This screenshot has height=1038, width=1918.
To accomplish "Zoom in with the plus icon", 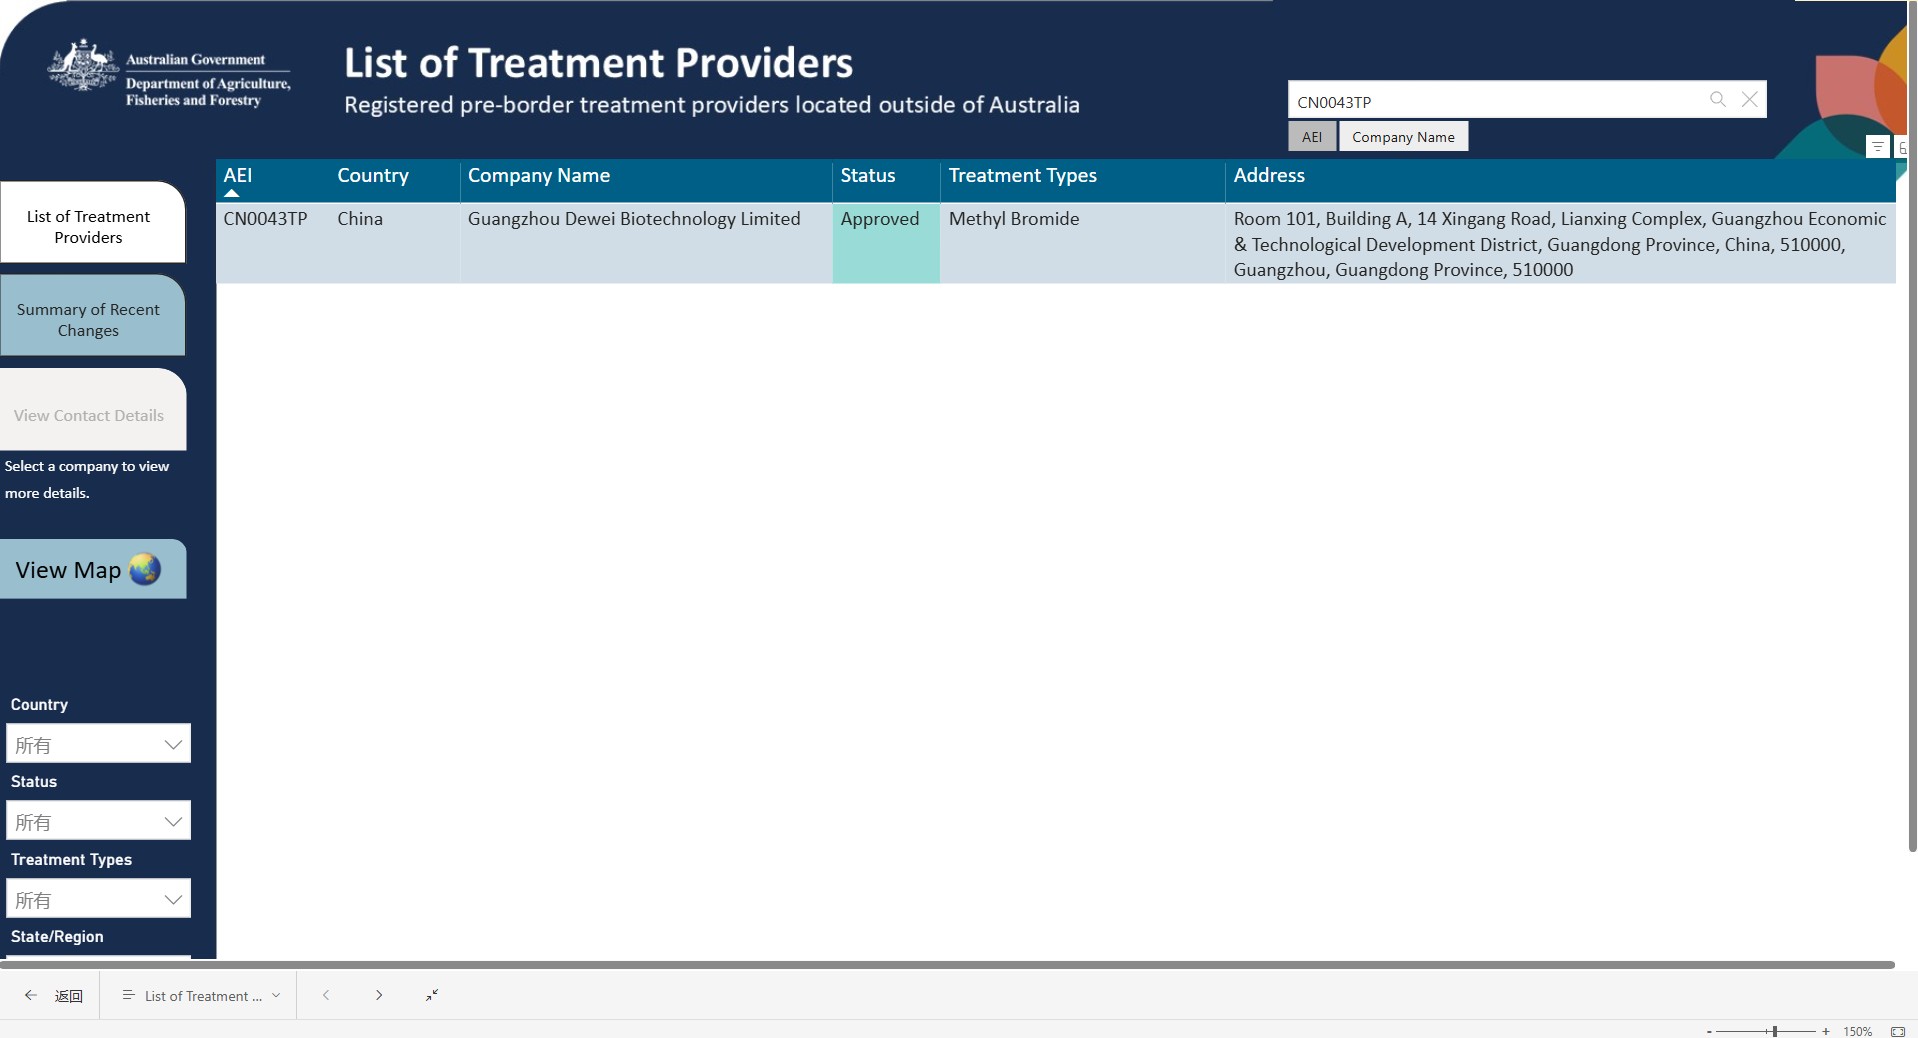I will coord(1825,1031).
